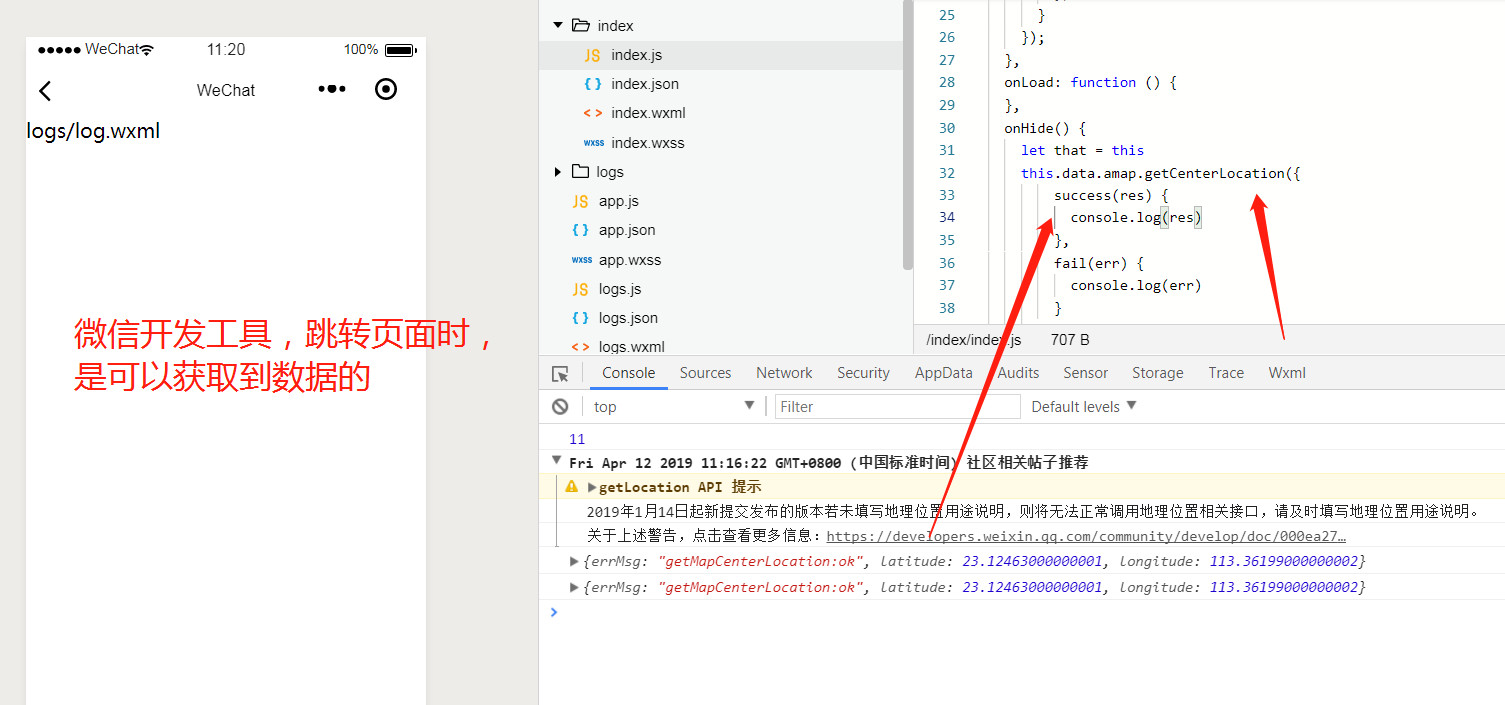Click line number 30 in the code editor
This screenshot has height=705, width=1505.
pyautogui.click(x=946, y=128)
